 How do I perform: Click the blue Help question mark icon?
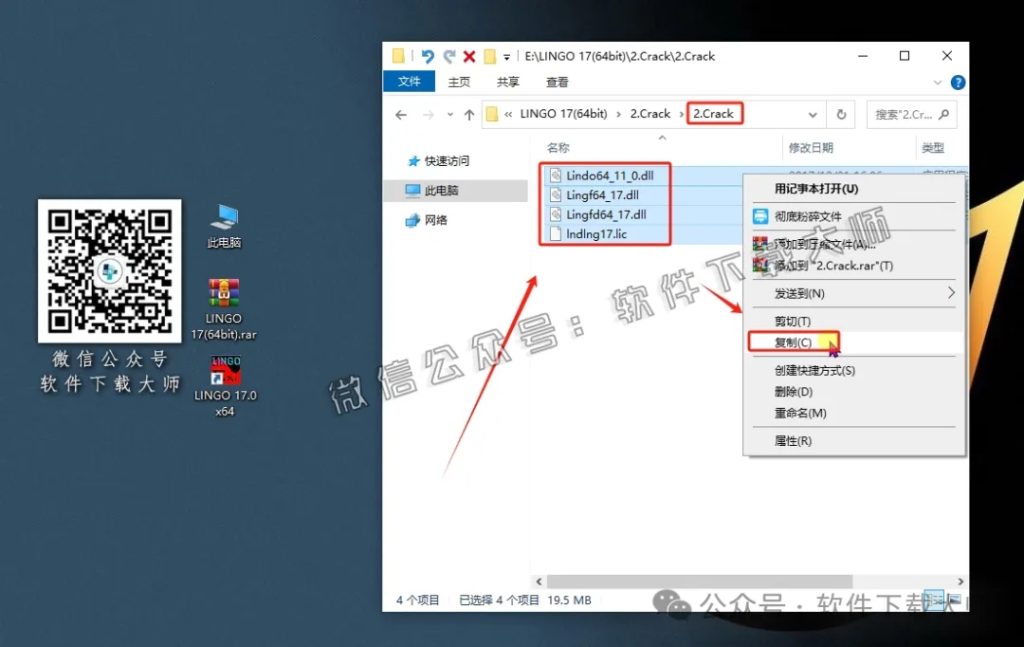coord(957,82)
